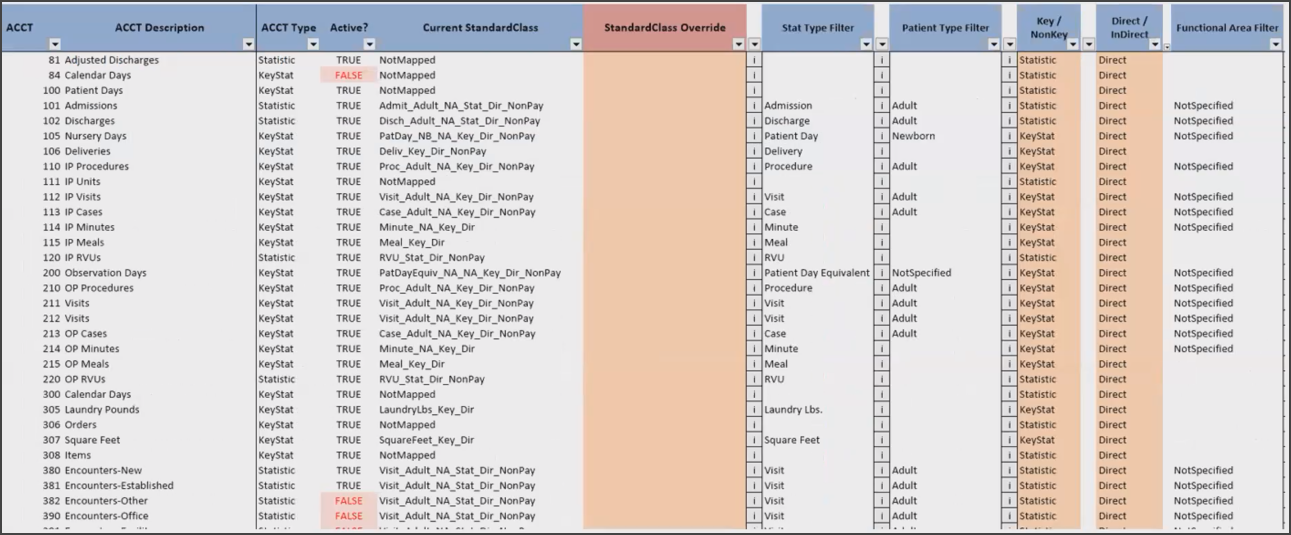Image resolution: width=1291 pixels, height=535 pixels.
Task: Click the 'Patient Day Equivalent' stat type cell
Action: click(818, 273)
